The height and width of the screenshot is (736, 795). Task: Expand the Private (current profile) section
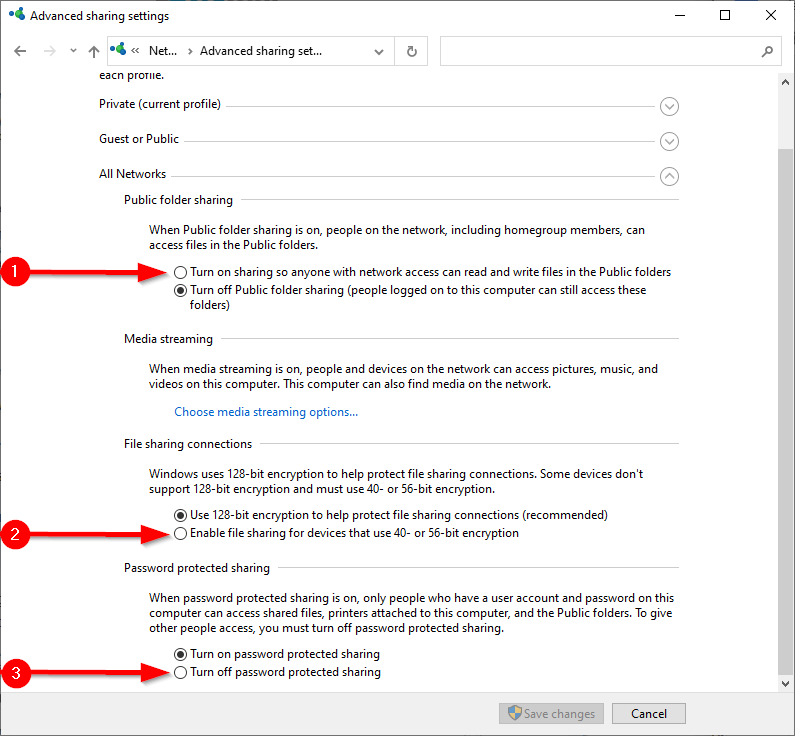[x=669, y=106]
